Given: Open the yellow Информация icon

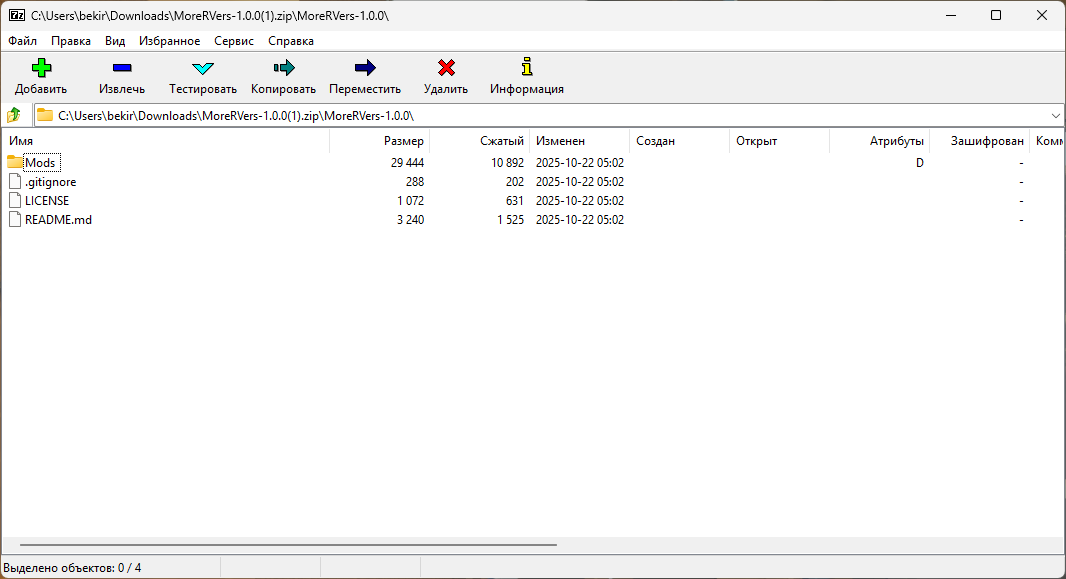Looking at the screenshot, I should click(x=526, y=68).
